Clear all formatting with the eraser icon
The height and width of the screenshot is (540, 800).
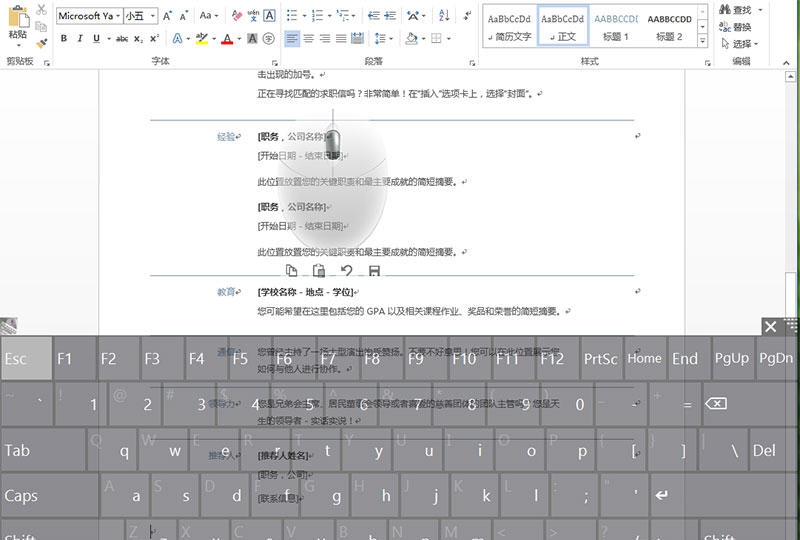click(236, 16)
